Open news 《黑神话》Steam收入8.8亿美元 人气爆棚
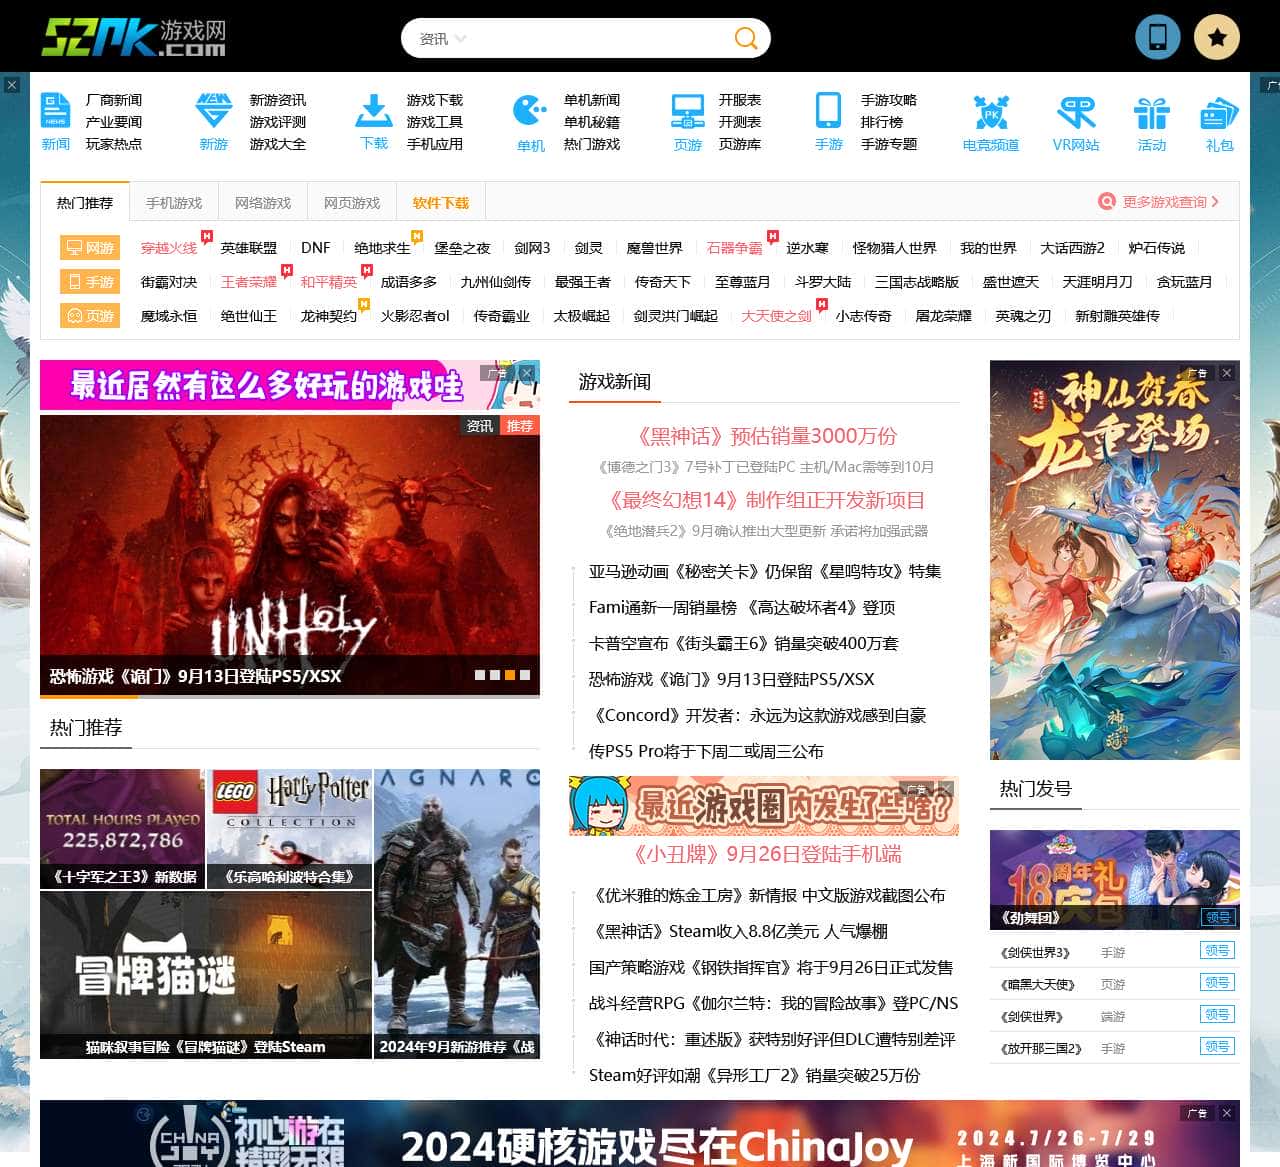This screenshot has height=1167, width=1280. [740, 931]
